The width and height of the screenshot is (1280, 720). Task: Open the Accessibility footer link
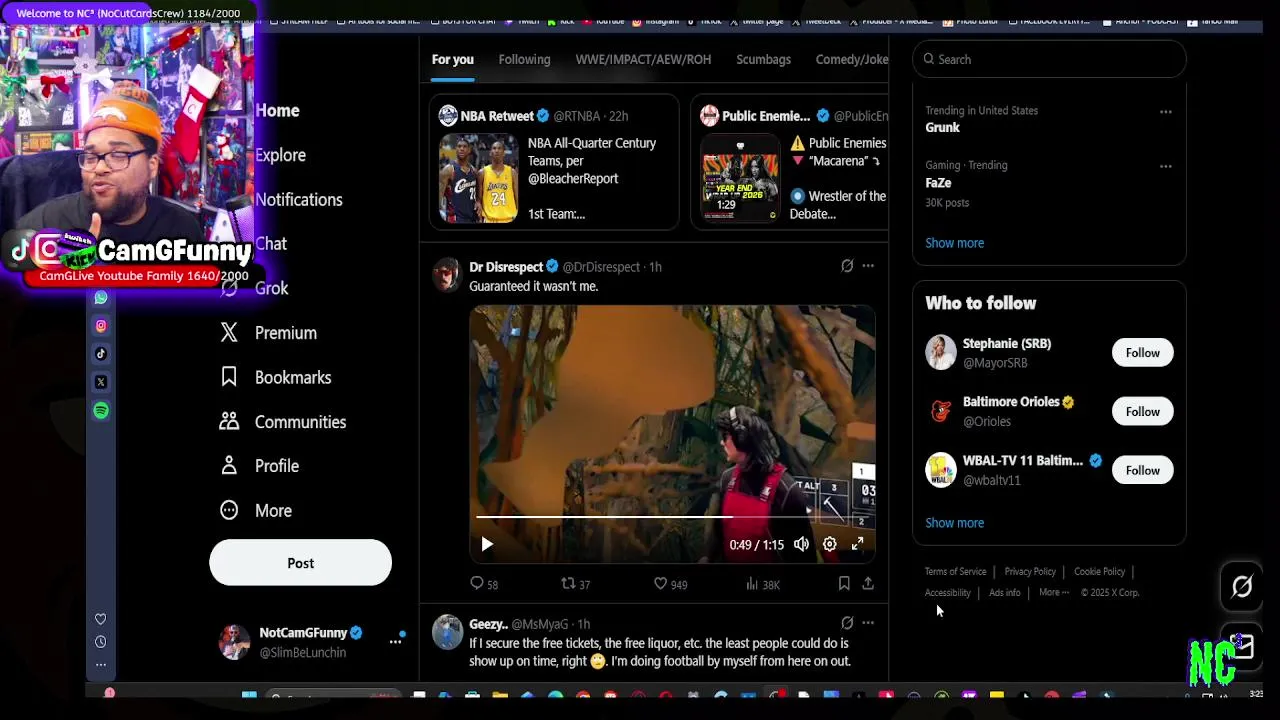[x=947, y=593]
